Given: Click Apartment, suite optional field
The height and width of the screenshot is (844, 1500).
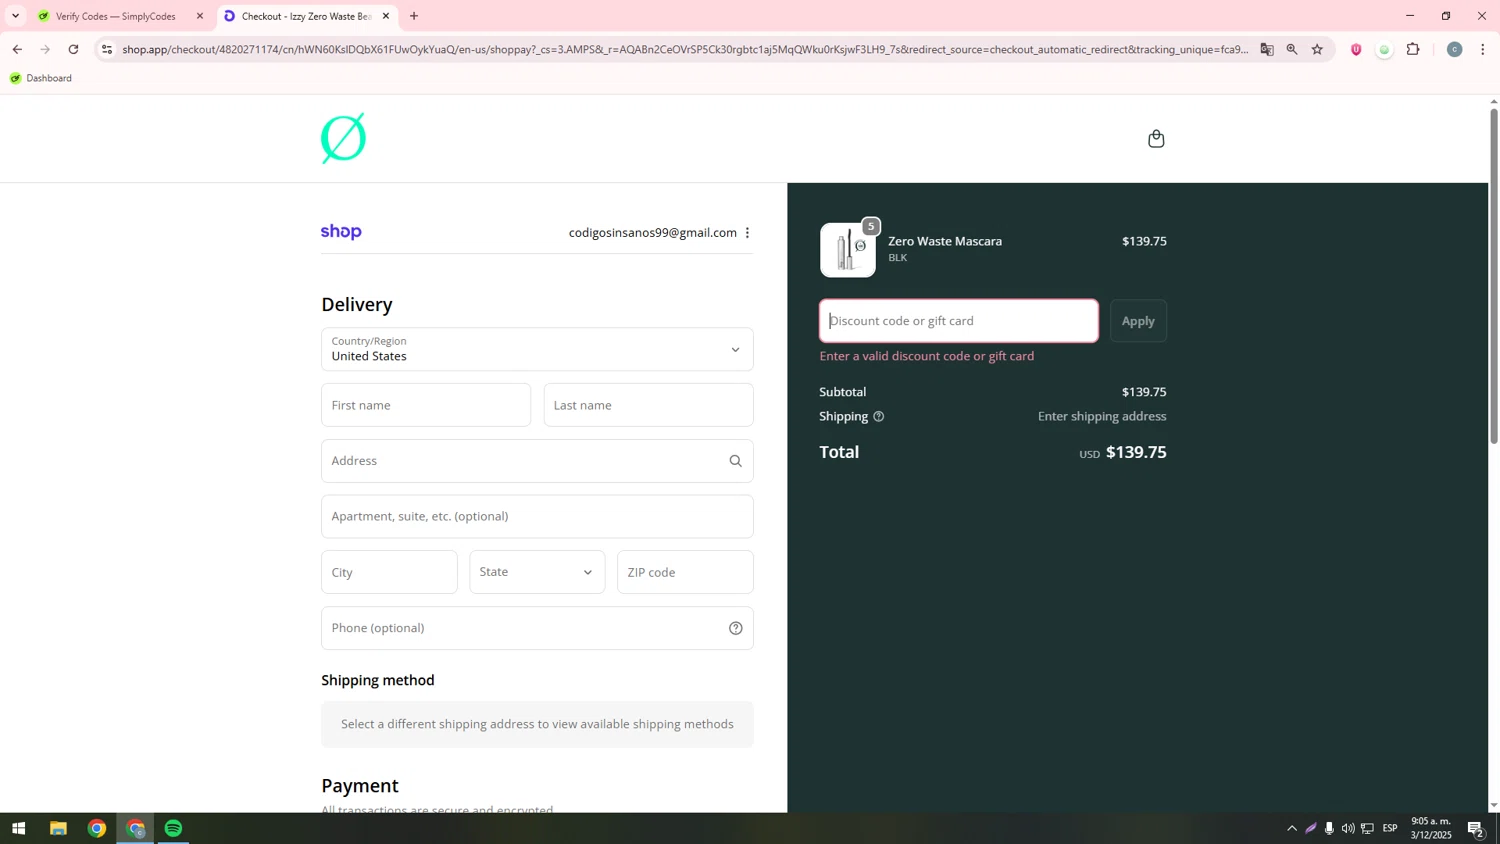Looking at the screenshot, I should 537,516.
